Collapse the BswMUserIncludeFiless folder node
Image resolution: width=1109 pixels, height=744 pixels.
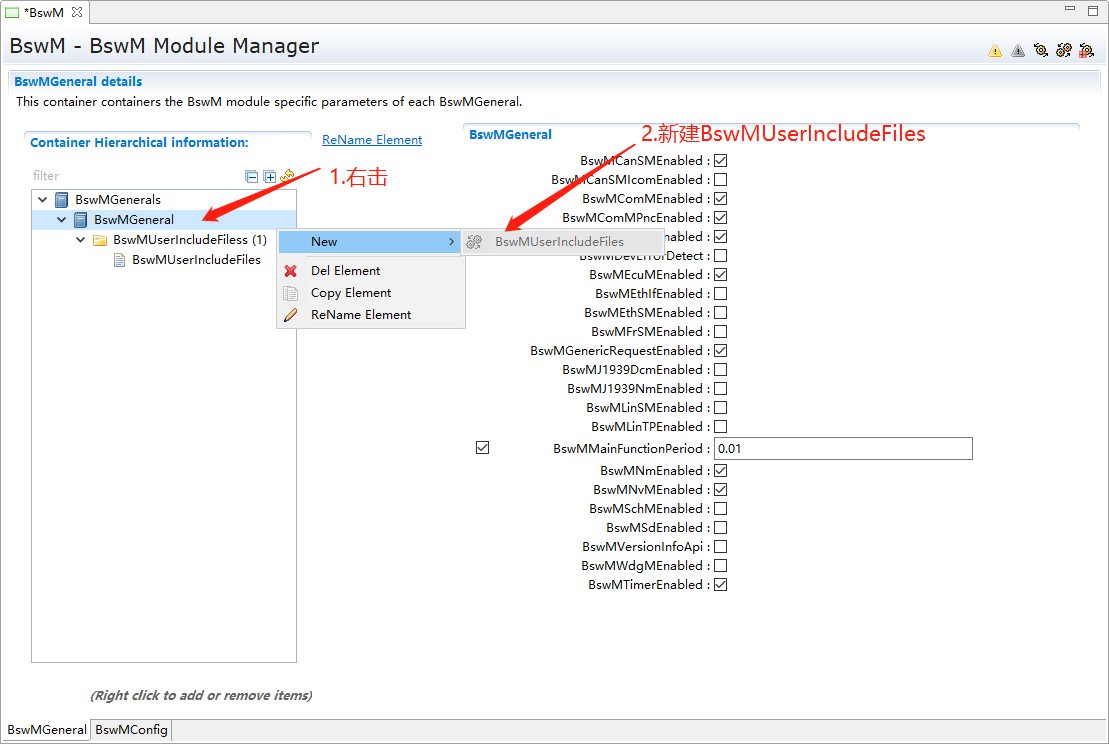pyautogui.click(x=81, y=240)
